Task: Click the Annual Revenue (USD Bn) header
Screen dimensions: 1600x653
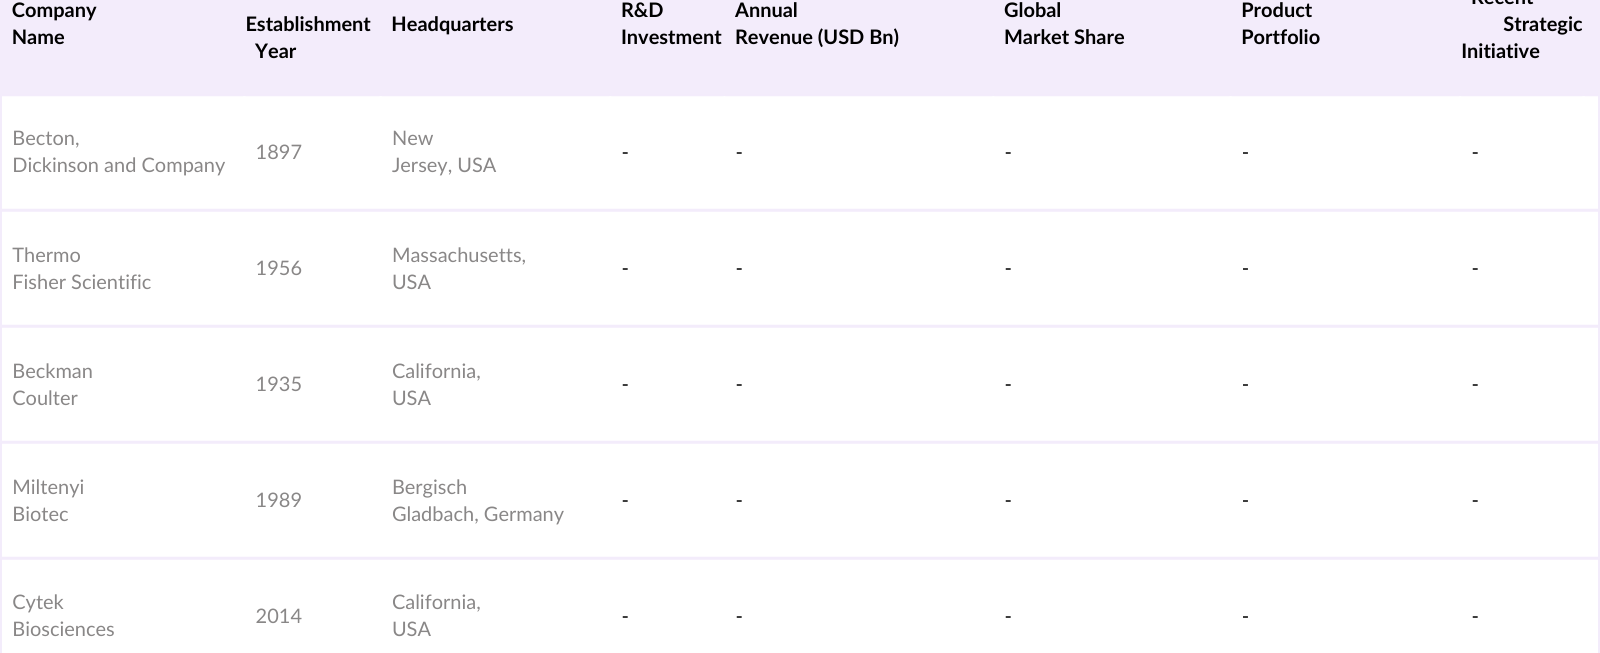Action: (816, 24)
